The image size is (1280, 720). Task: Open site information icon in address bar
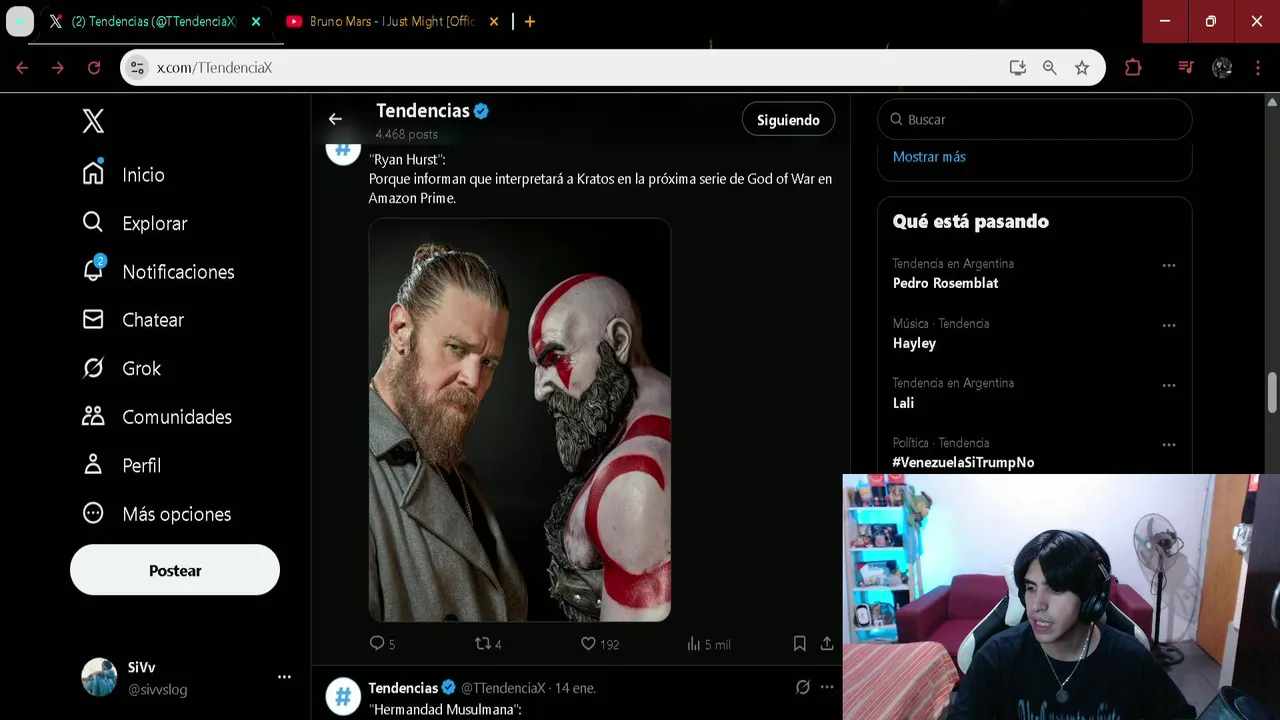click(138, 67)
